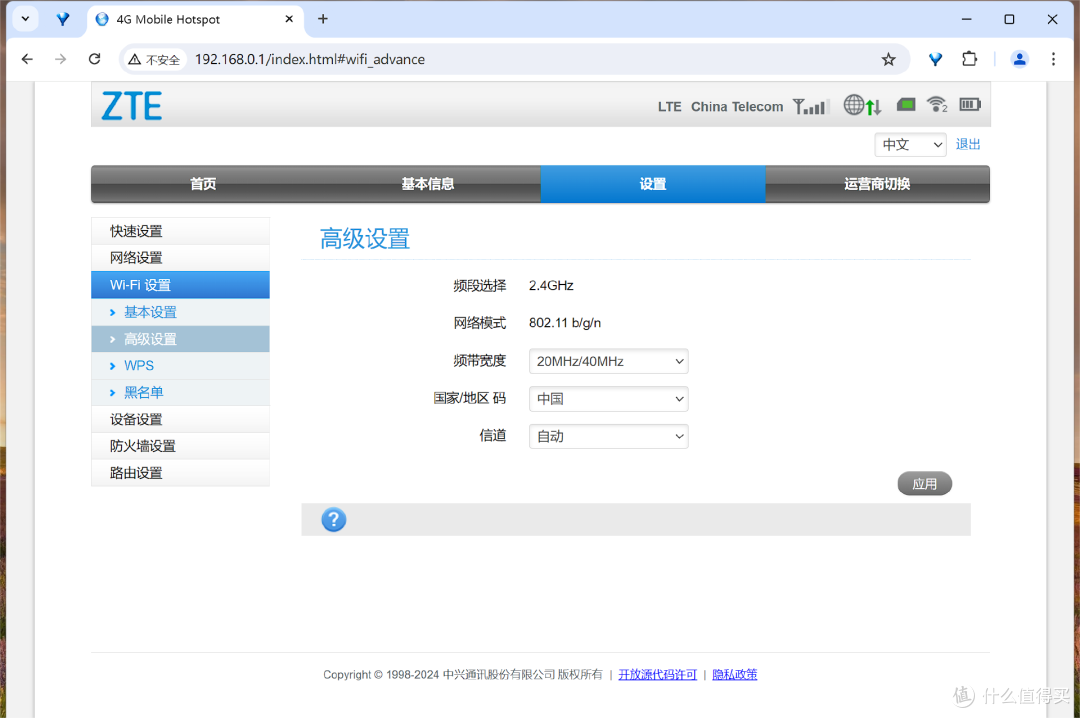Click the address bar URL field
Screen dimensions: 1080x718
pyautogui.click(x=514, y=59)
